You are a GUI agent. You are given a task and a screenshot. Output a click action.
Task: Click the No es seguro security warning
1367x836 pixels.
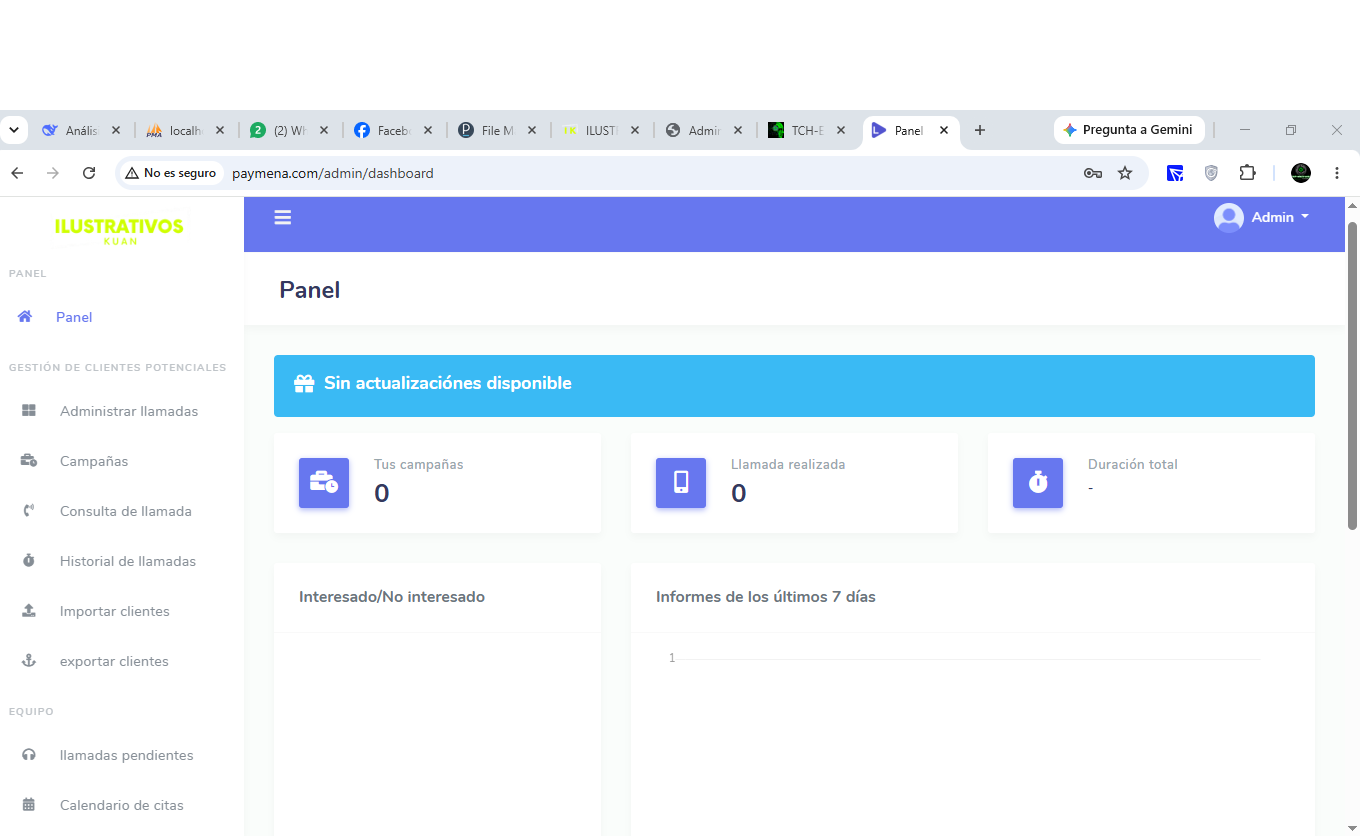click(x=171, y=173)
